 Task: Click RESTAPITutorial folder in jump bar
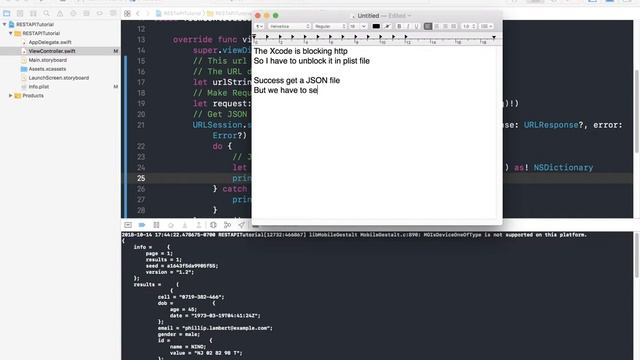pos(229,13)
